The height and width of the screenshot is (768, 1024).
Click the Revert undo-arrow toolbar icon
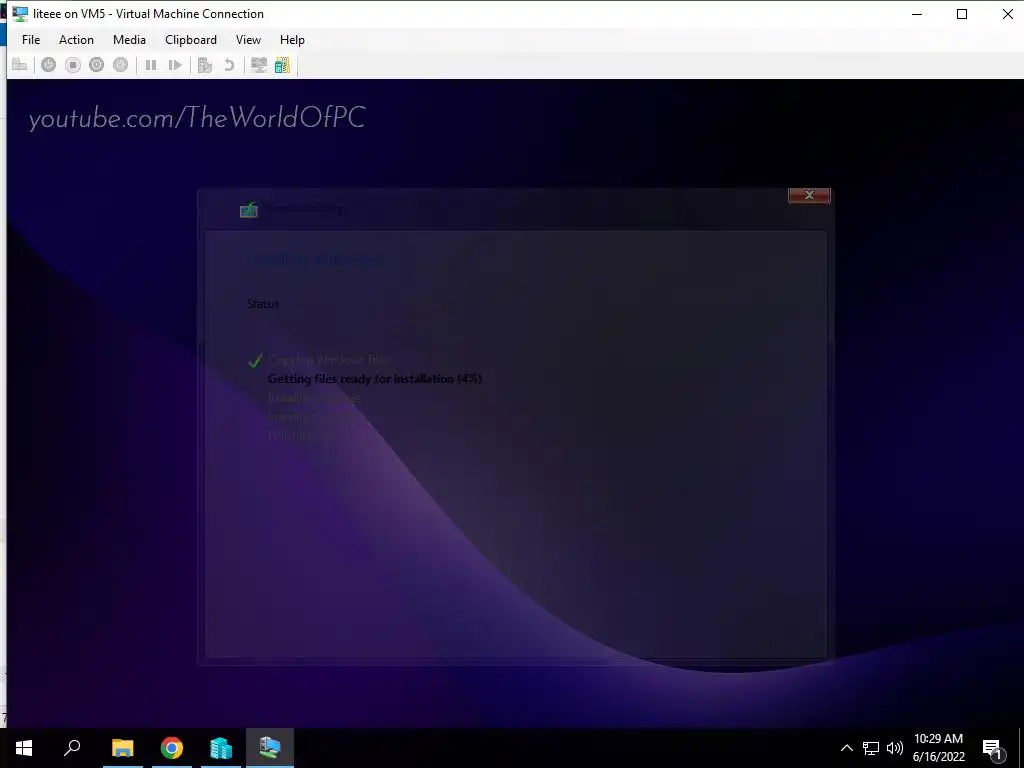229,65
